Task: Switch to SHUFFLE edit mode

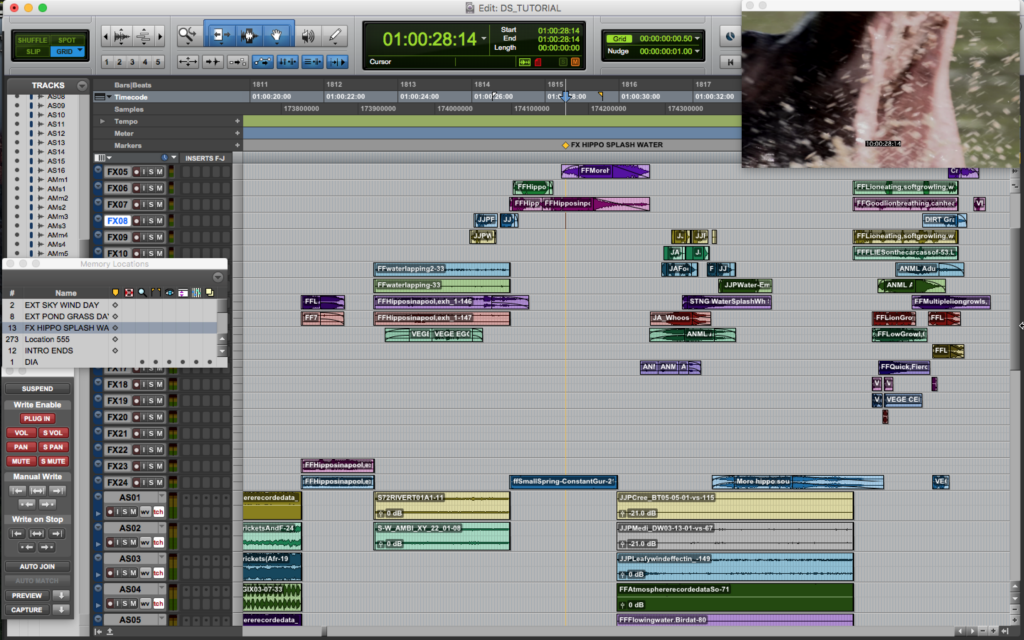Action: coord(32,40)
